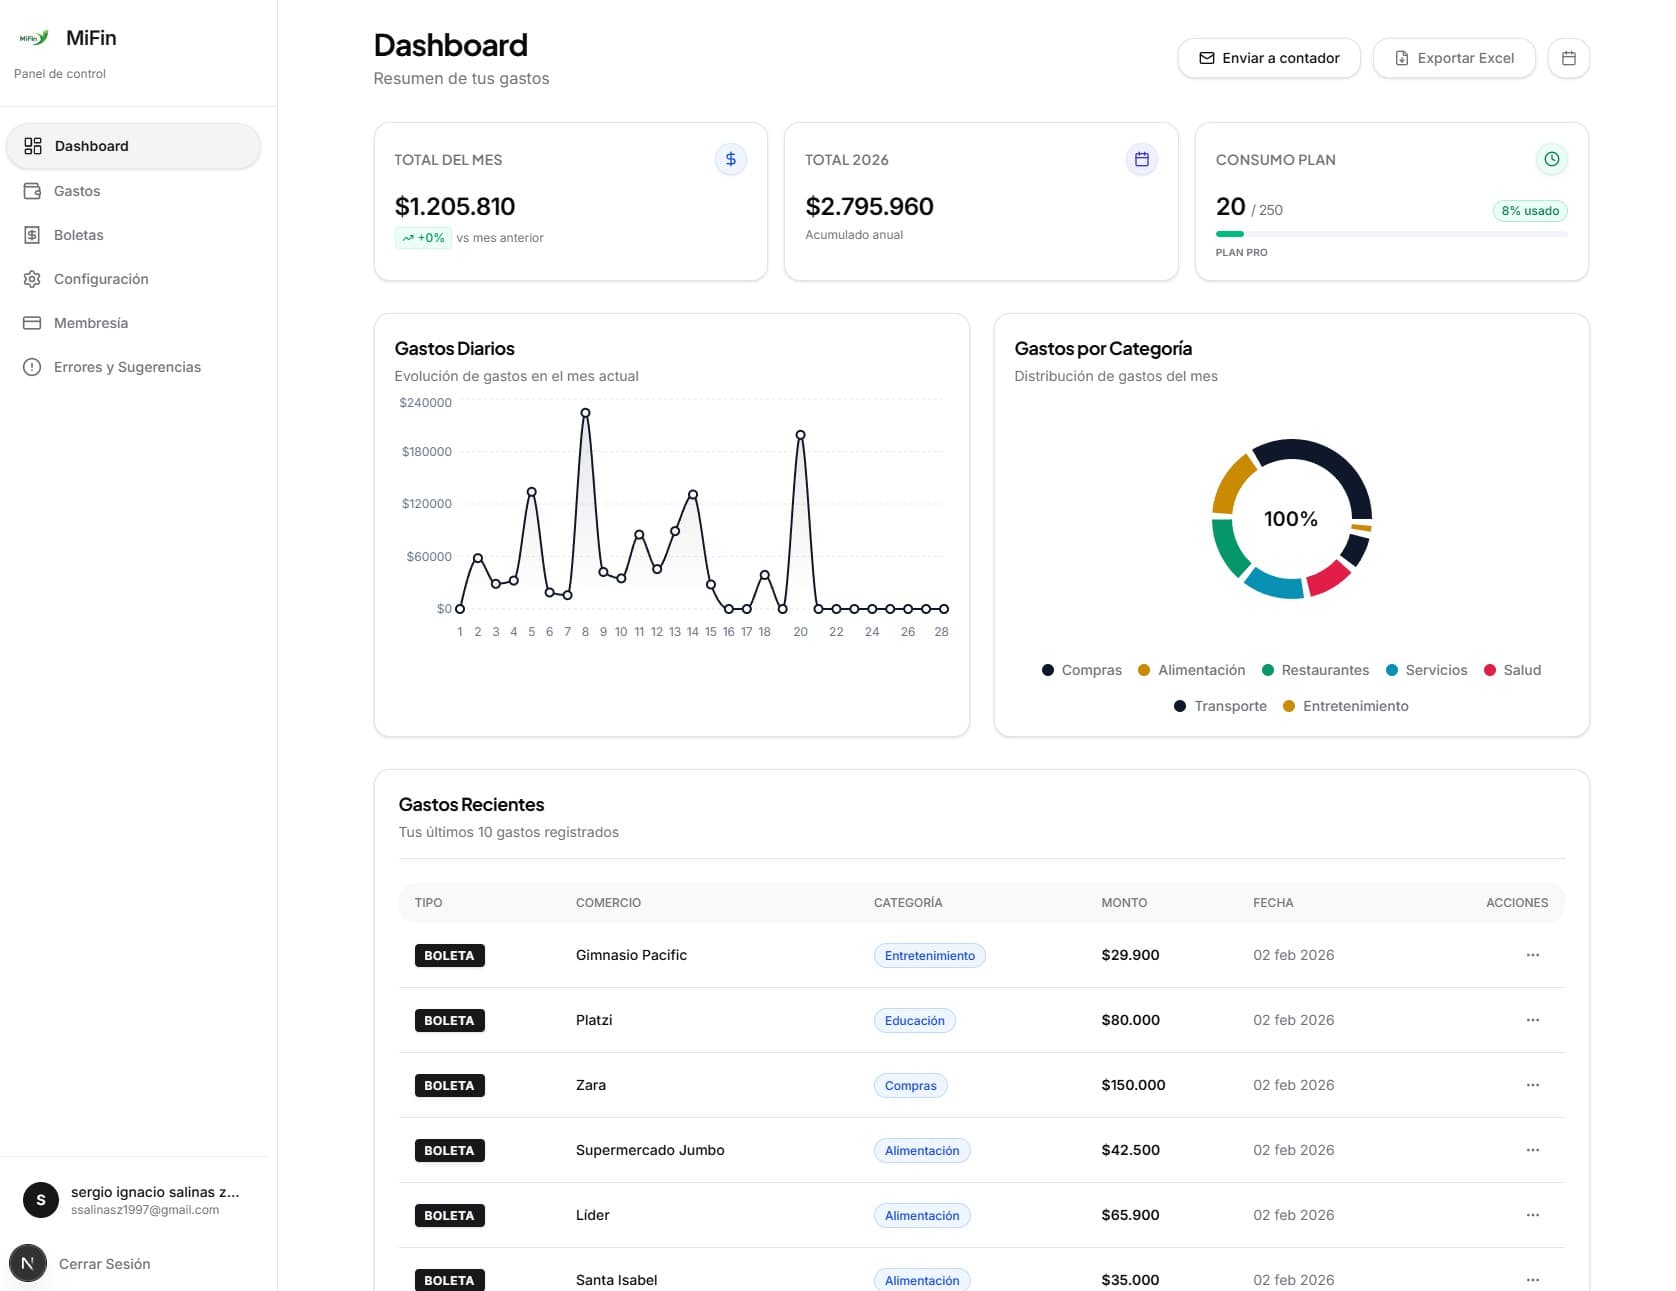The image size is (1676, 1291).
Task: Click the calendar icon on Total 2026 card
Action: tap(1141, 158)
